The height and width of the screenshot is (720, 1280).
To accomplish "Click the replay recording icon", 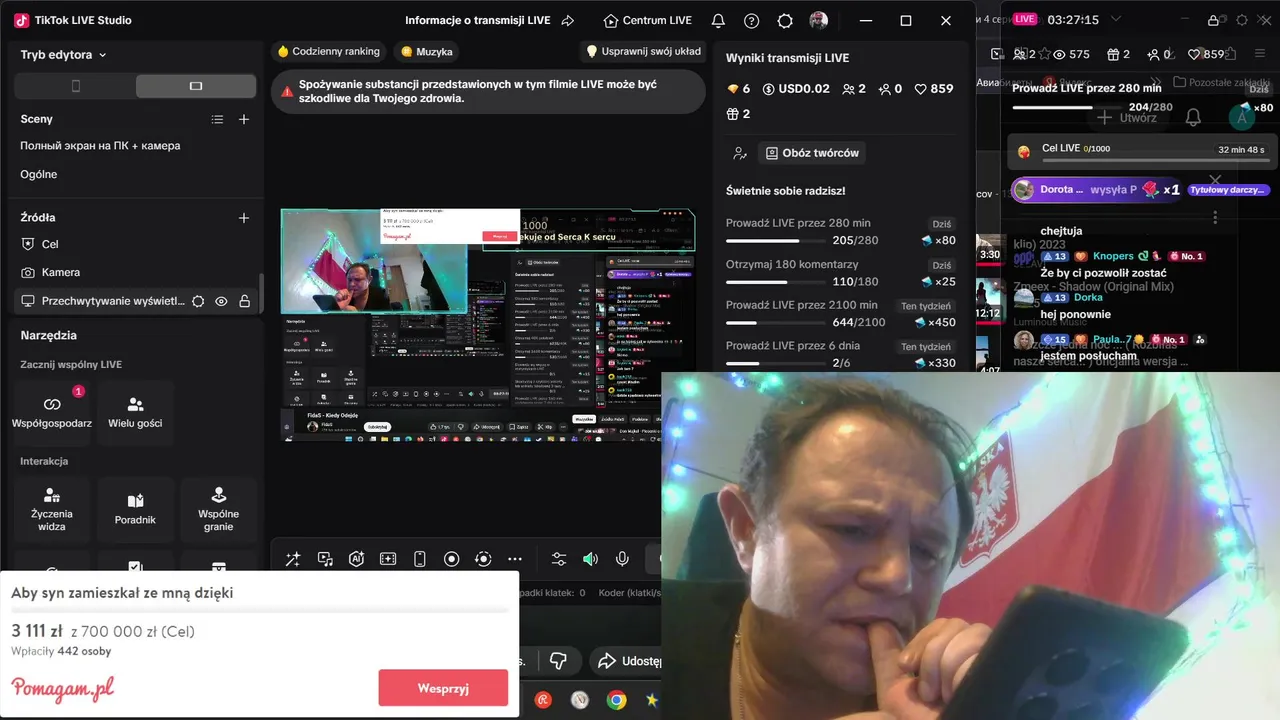I will click(x=483, y=559).
